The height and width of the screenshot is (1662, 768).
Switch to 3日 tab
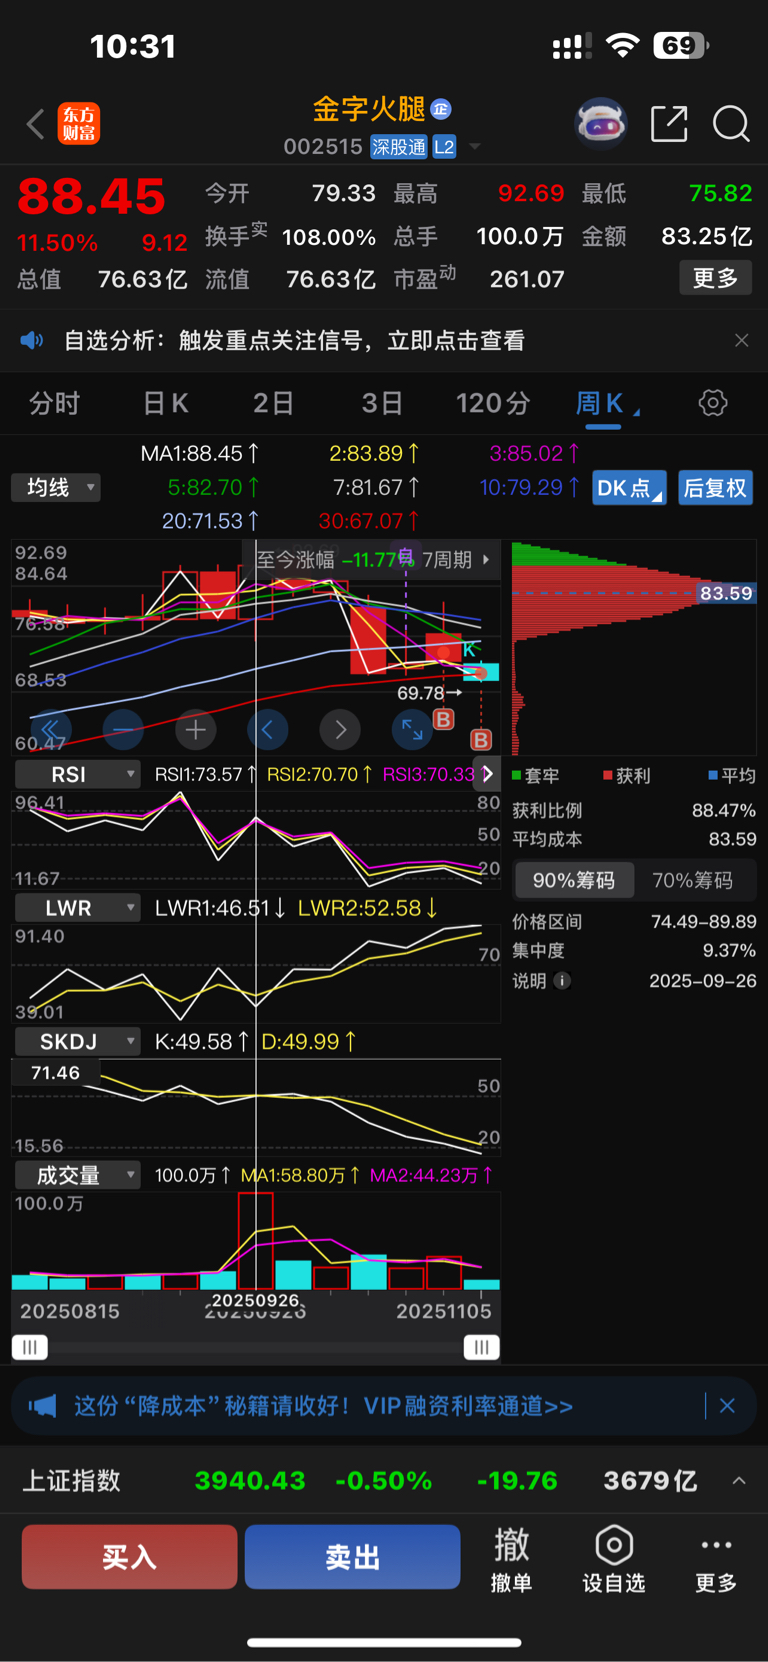382,403
